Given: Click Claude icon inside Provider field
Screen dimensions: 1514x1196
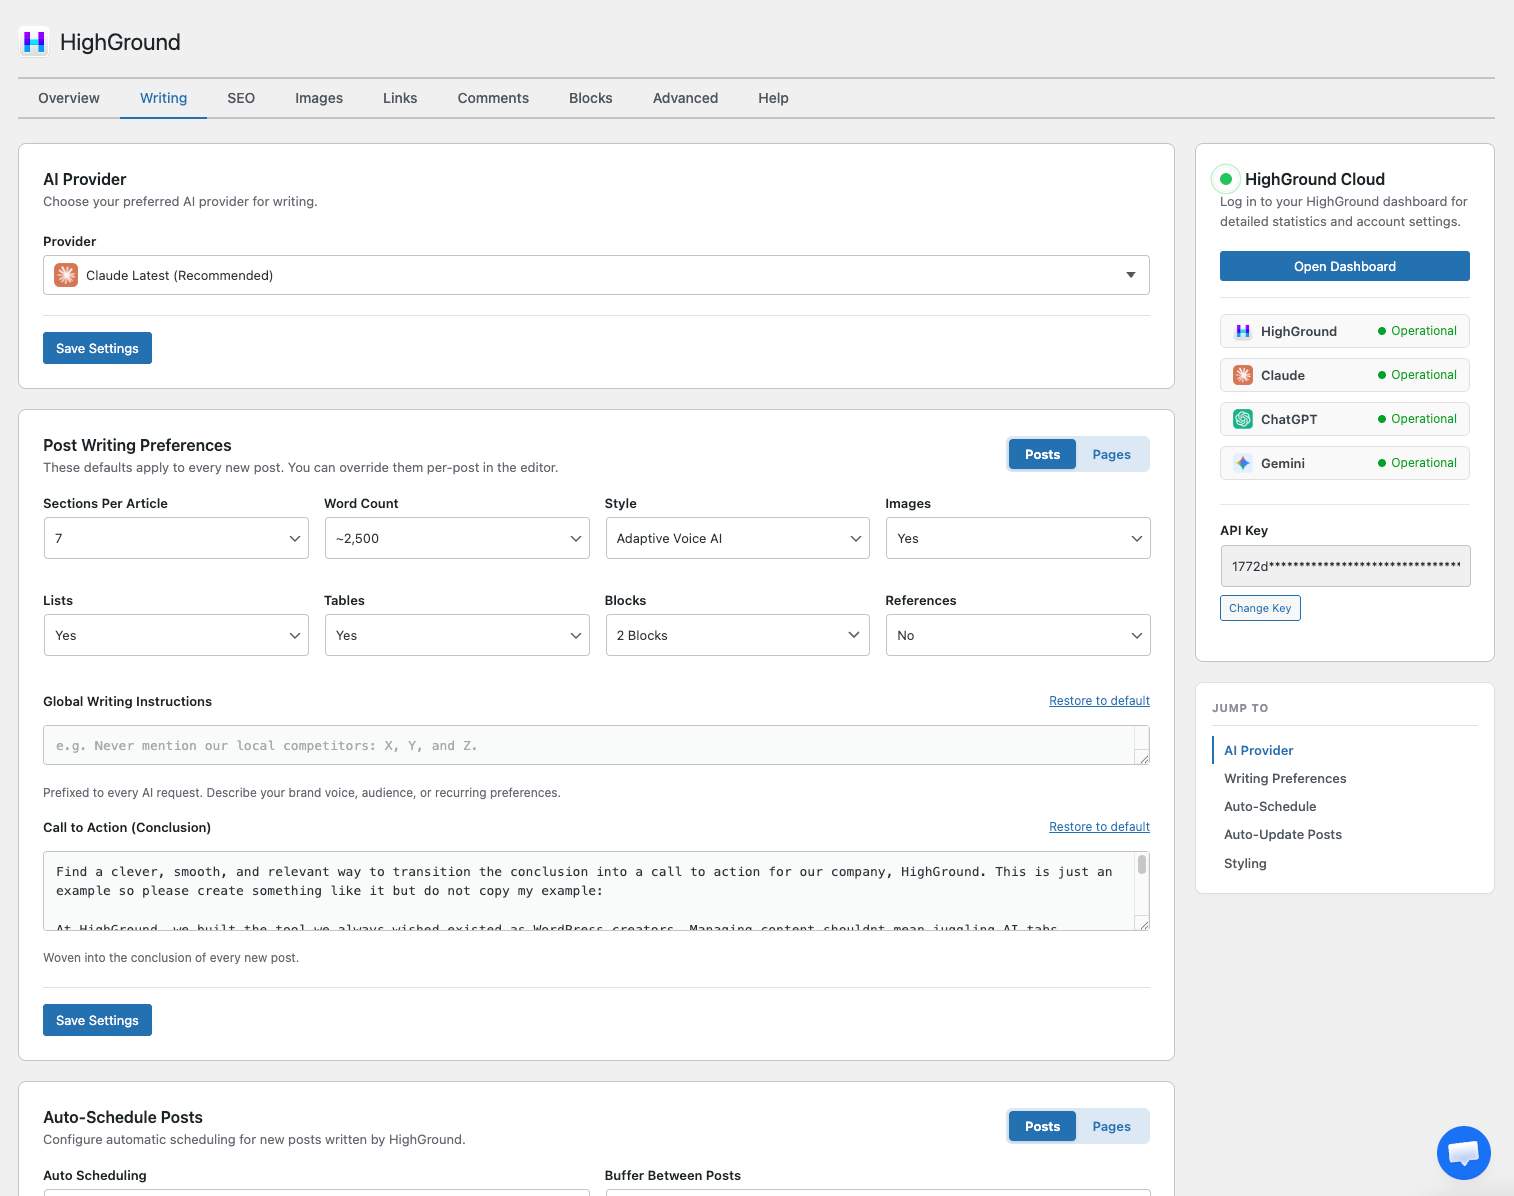Looking at the screenshot, I should coord(66,275).
